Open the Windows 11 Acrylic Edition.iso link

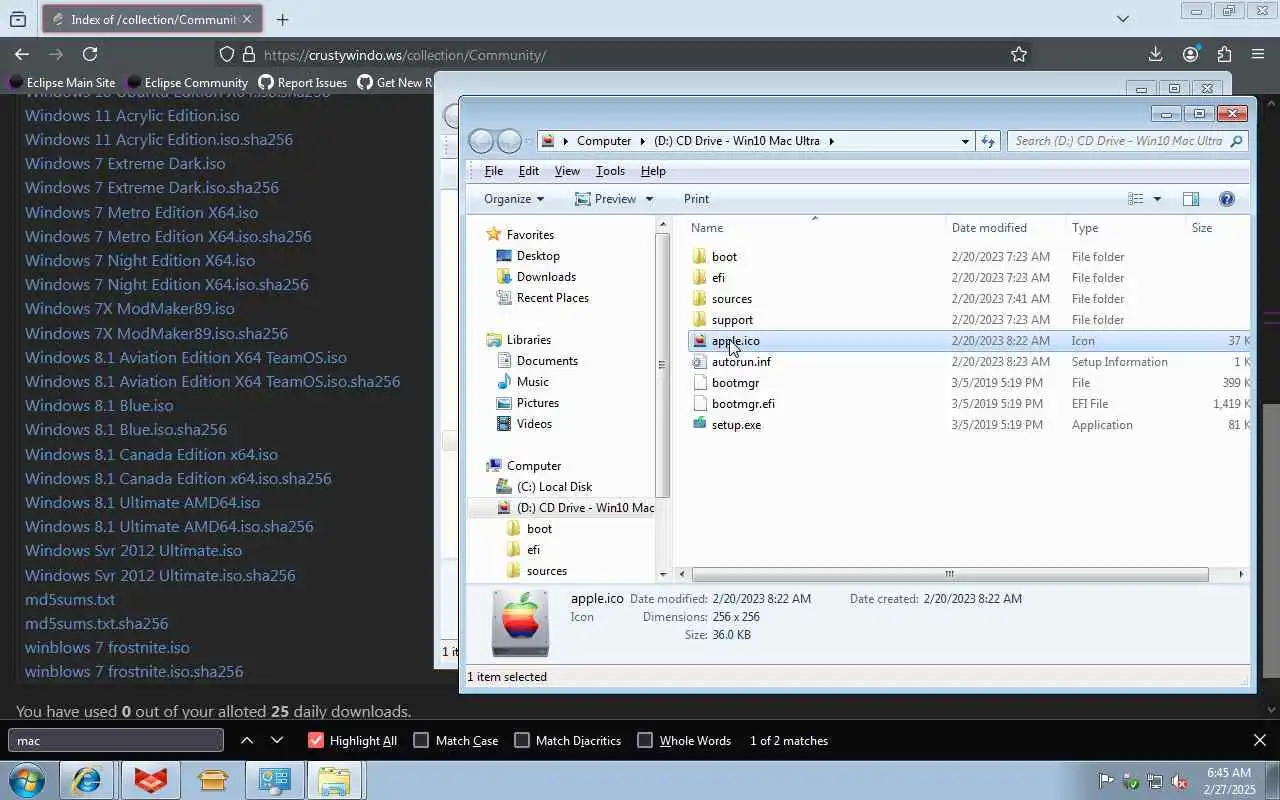tap(132, 115)
